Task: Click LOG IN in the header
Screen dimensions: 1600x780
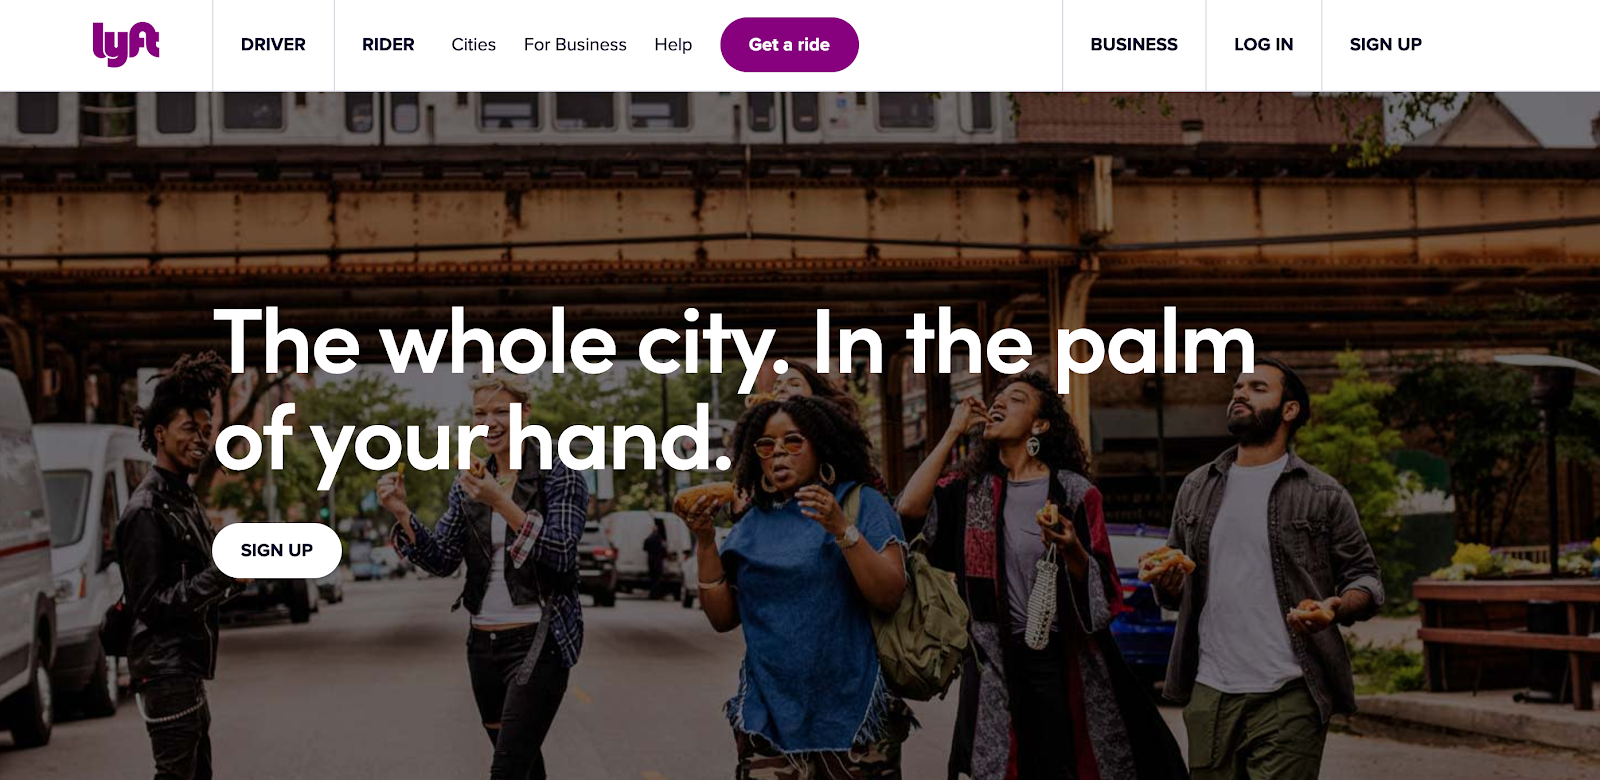Action: (x=1264, y=45)
